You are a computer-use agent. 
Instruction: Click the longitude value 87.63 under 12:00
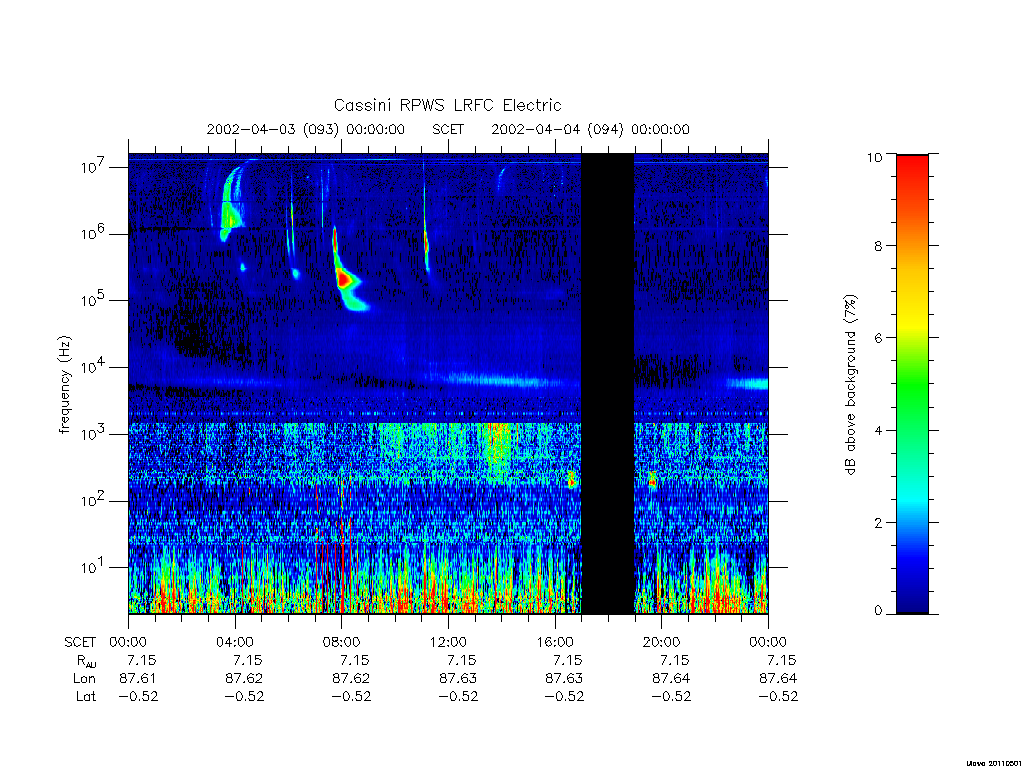(458, 679)
